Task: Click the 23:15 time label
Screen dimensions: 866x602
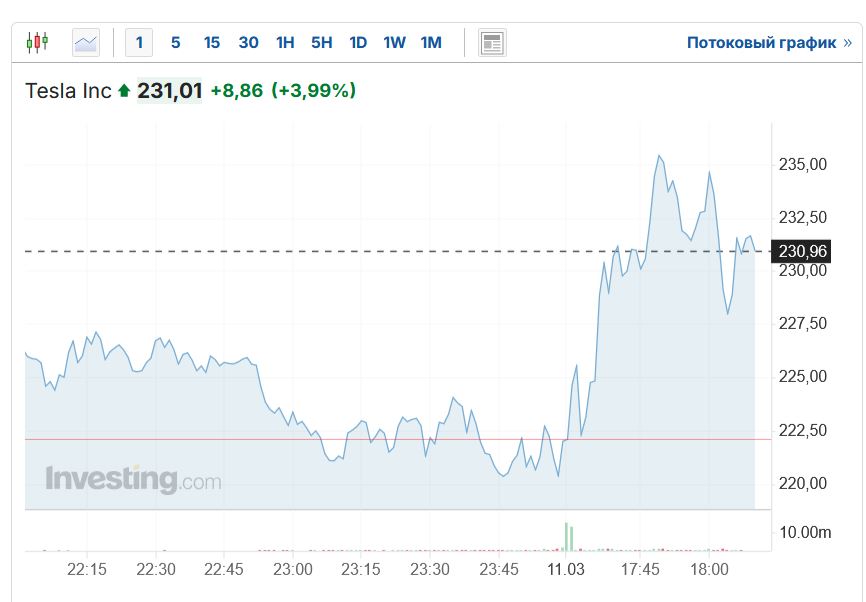Action: [361, 569]
